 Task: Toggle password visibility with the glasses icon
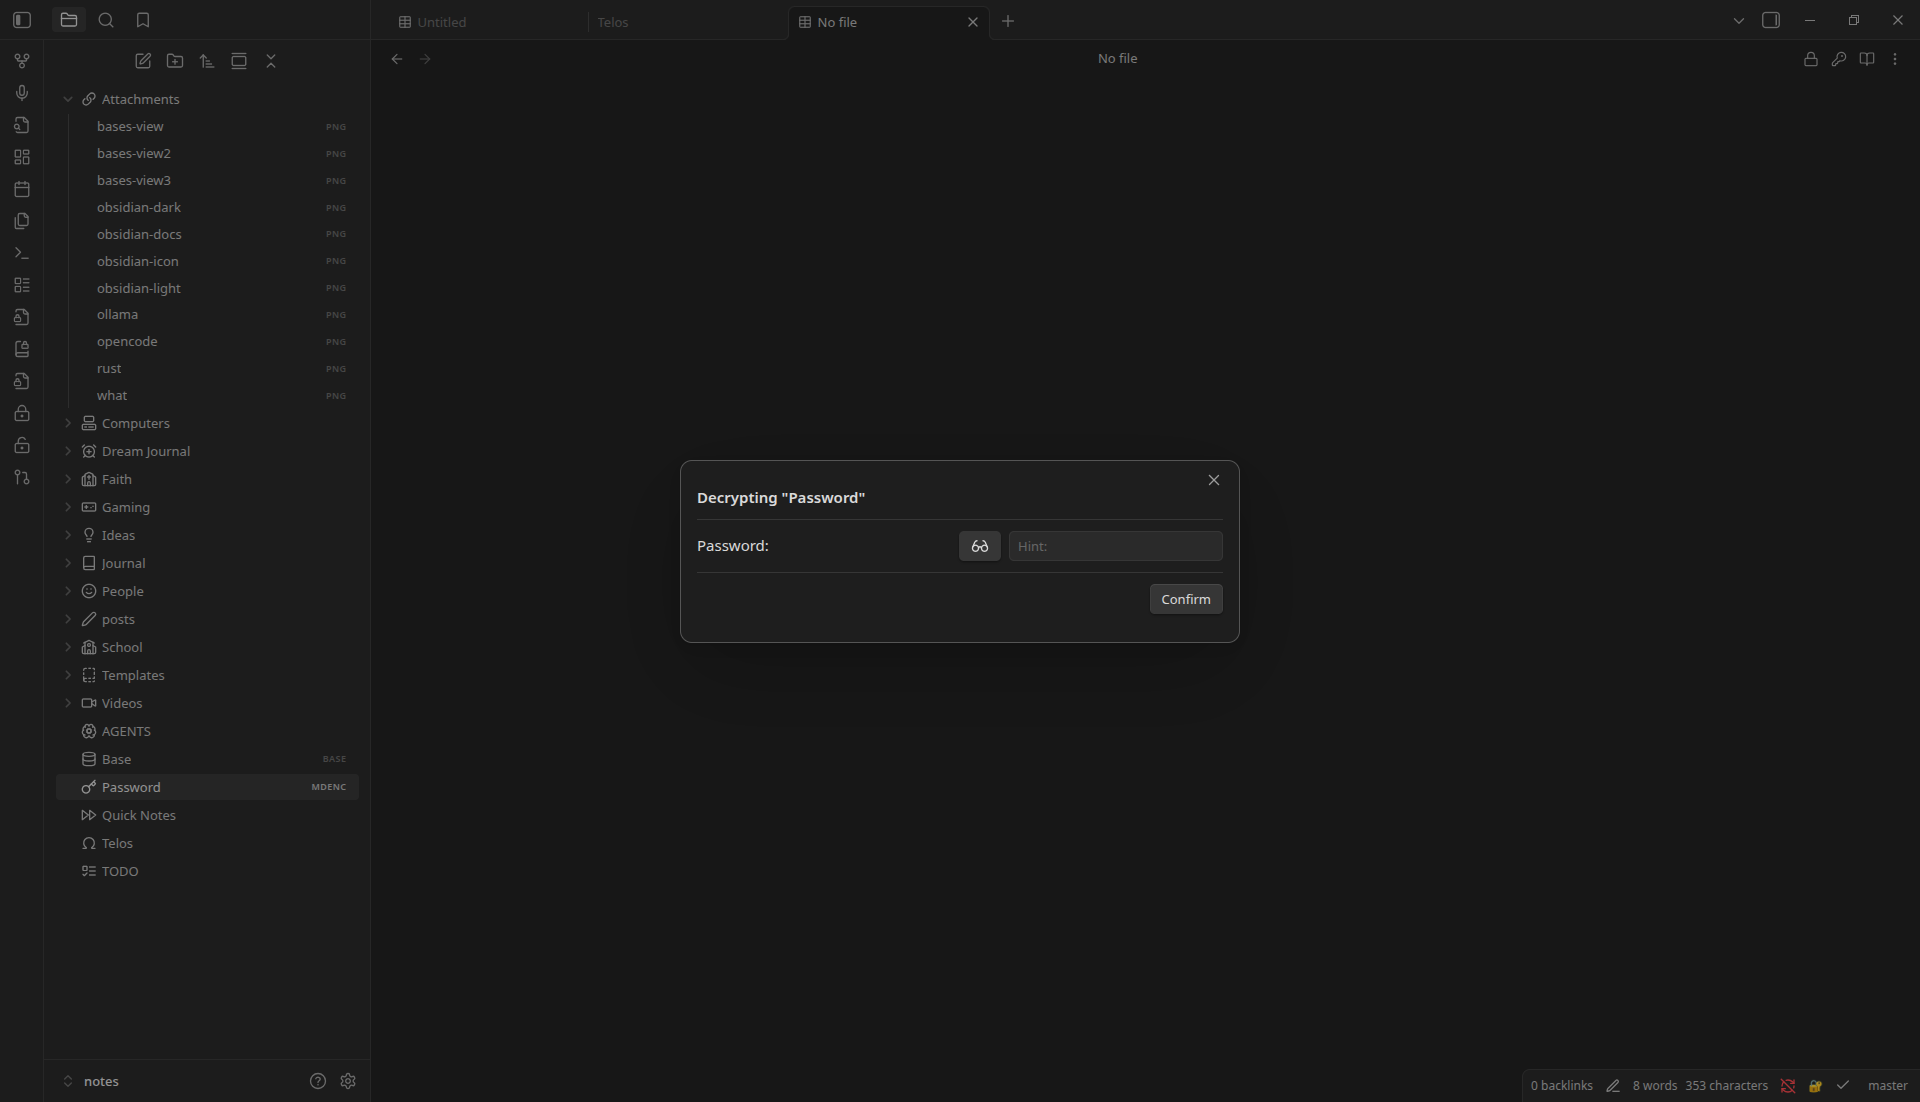[x=979, y=546]
